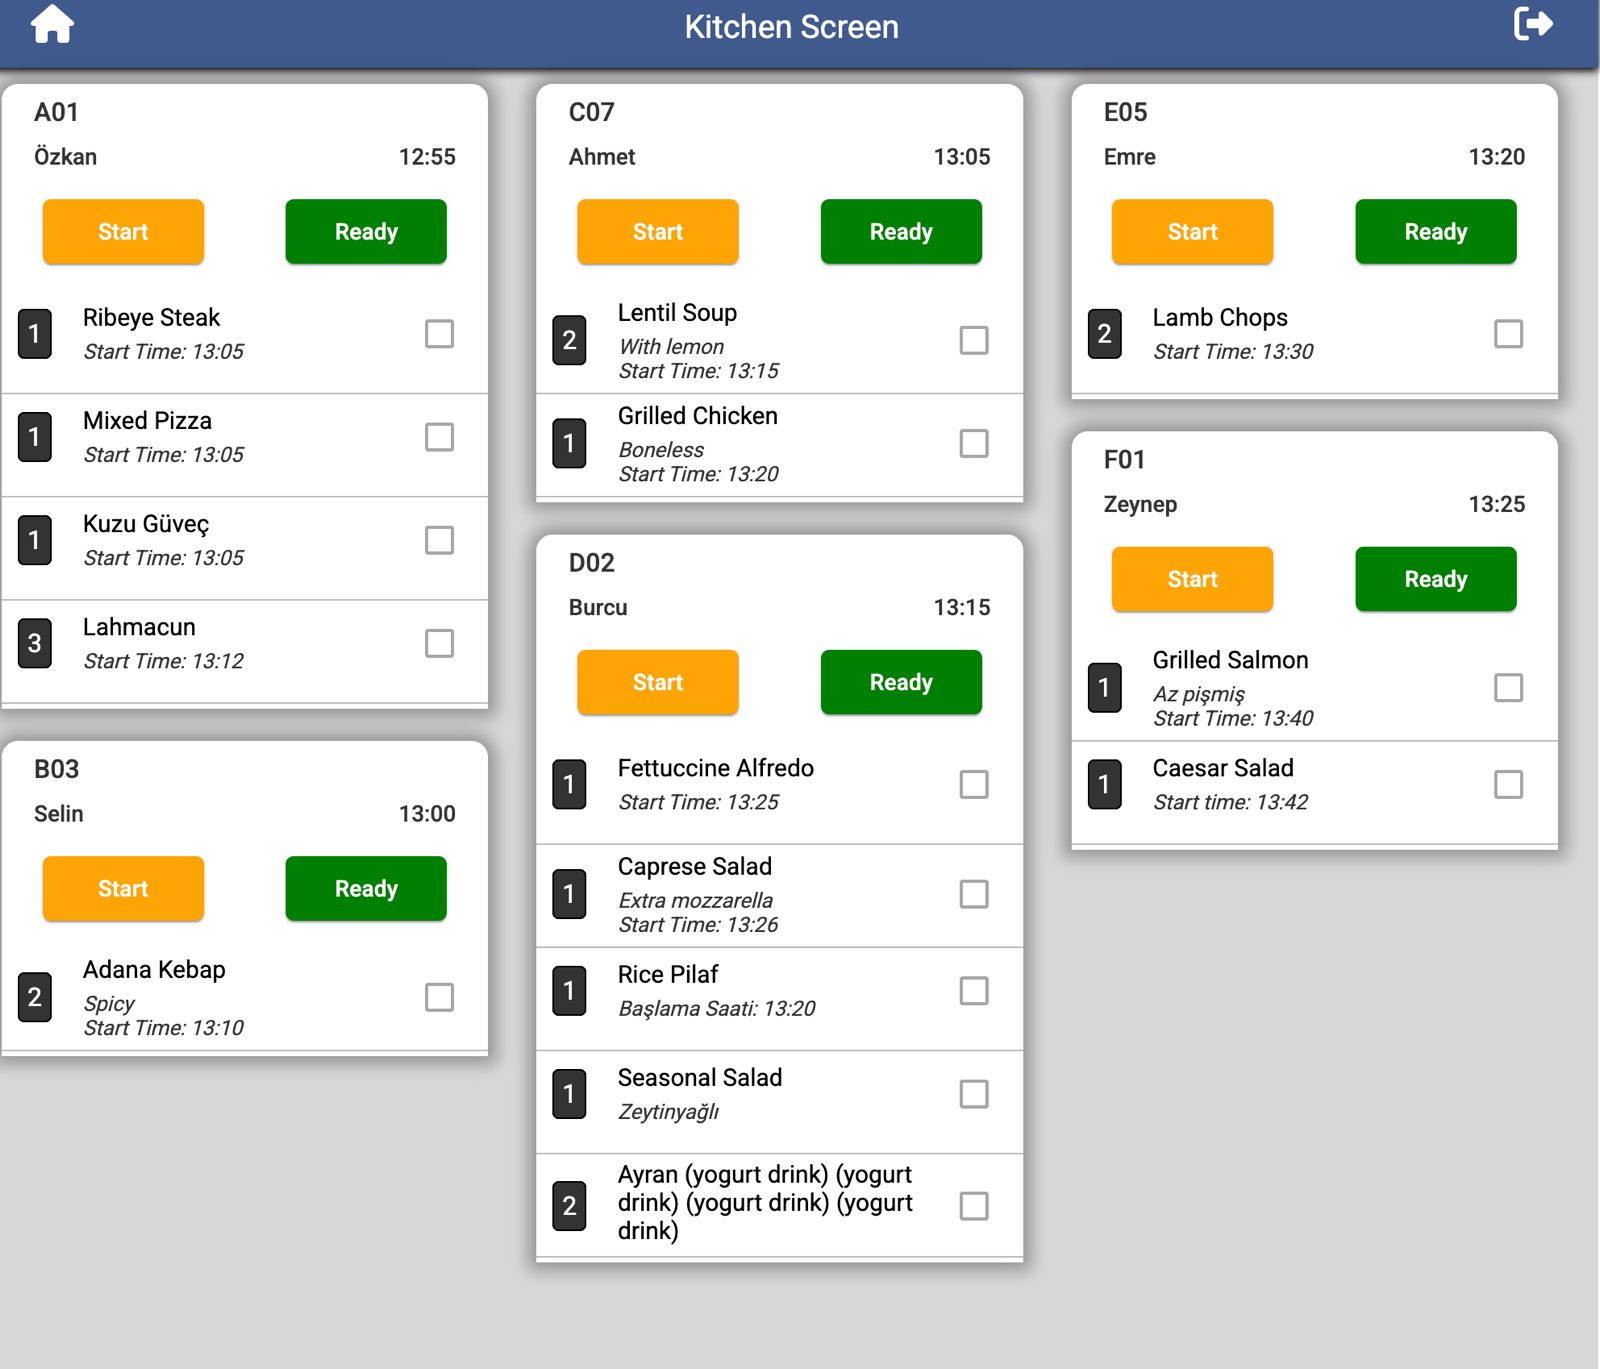Click quantity badge beside Adana Kebap
Viewport: 1600px width, 1369px height.
pyautogui.click(x=35, y=997)
